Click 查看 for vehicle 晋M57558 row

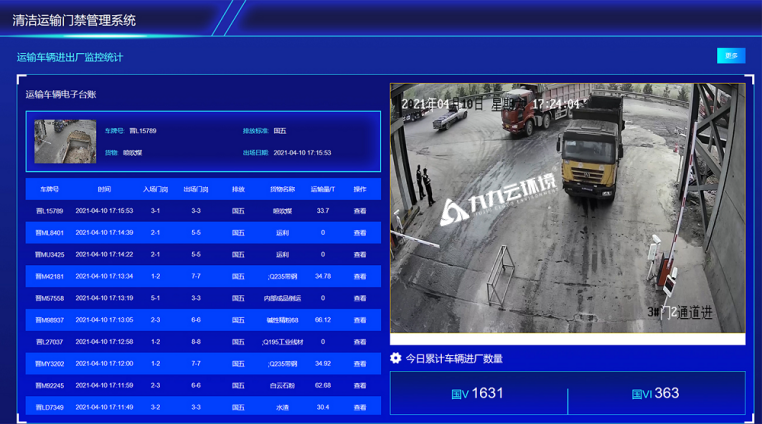[360, 298]
